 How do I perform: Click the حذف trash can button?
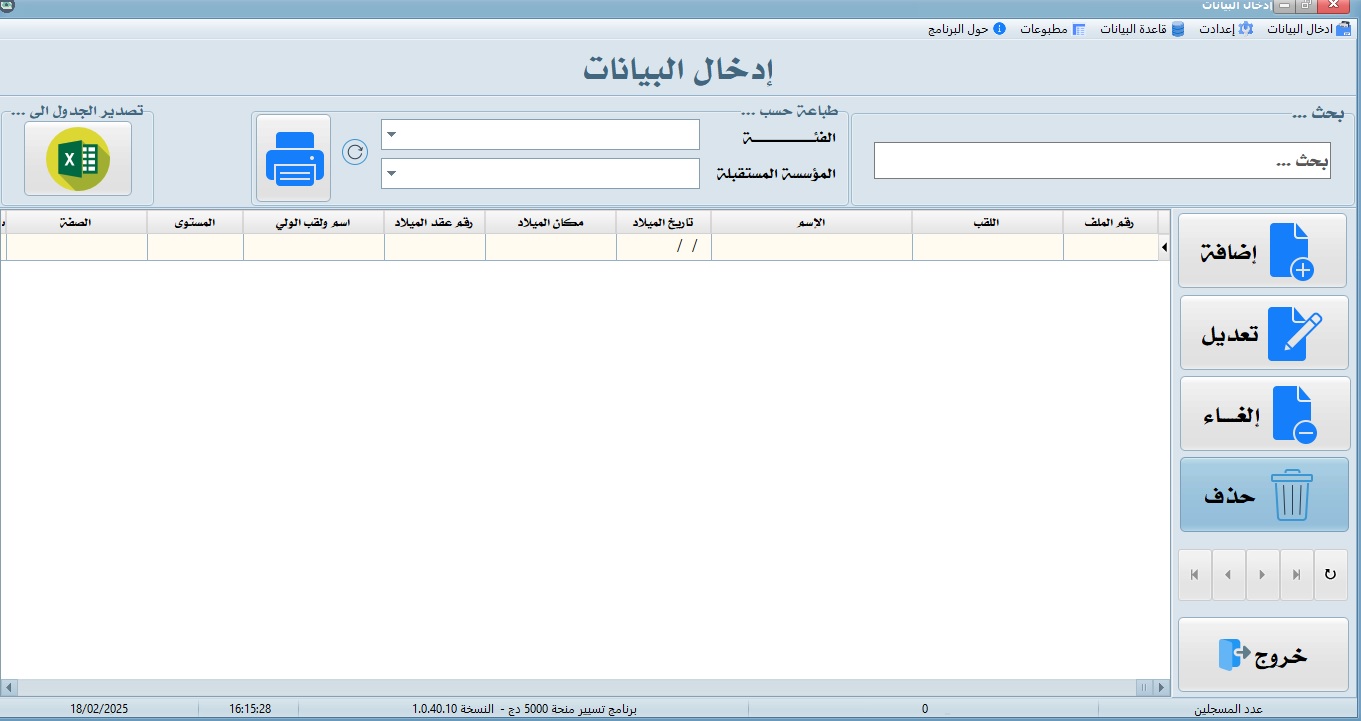click(1264, 495)
